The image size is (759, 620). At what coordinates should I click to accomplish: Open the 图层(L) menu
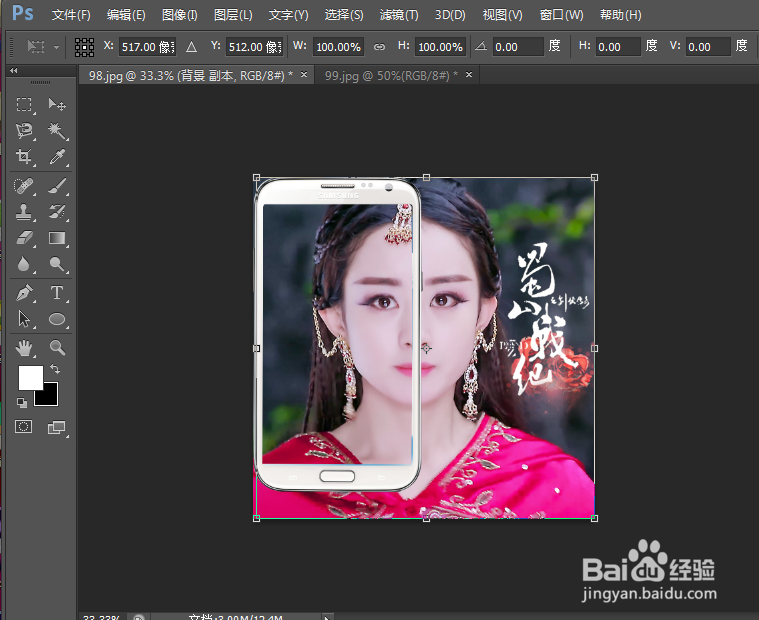pyautogui.click(x=233, y=15)
